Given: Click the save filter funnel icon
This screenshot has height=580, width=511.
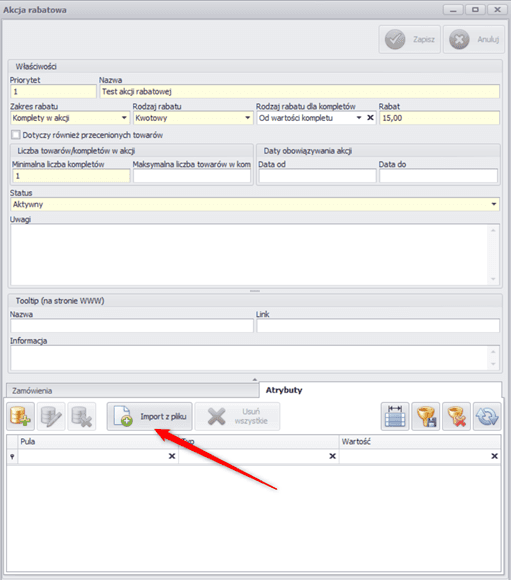Looking at the screenshot, I should point(426,416).
